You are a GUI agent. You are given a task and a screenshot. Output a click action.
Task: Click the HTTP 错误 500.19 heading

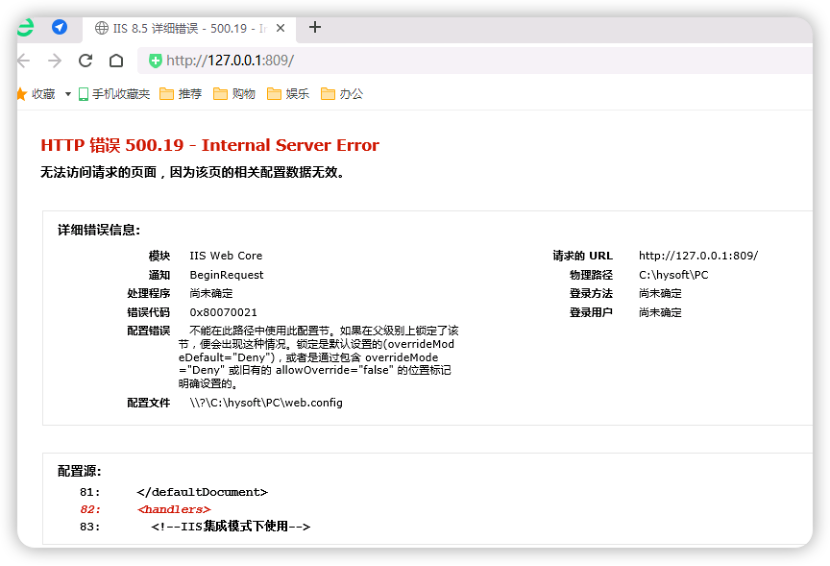pos(210,145)
